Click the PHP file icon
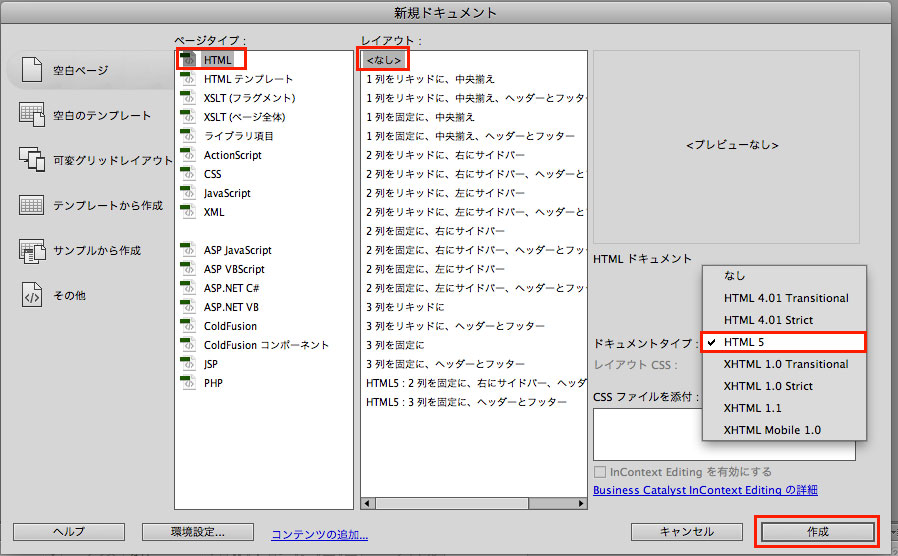Screen dimensions: 898x556 (188, 382)
